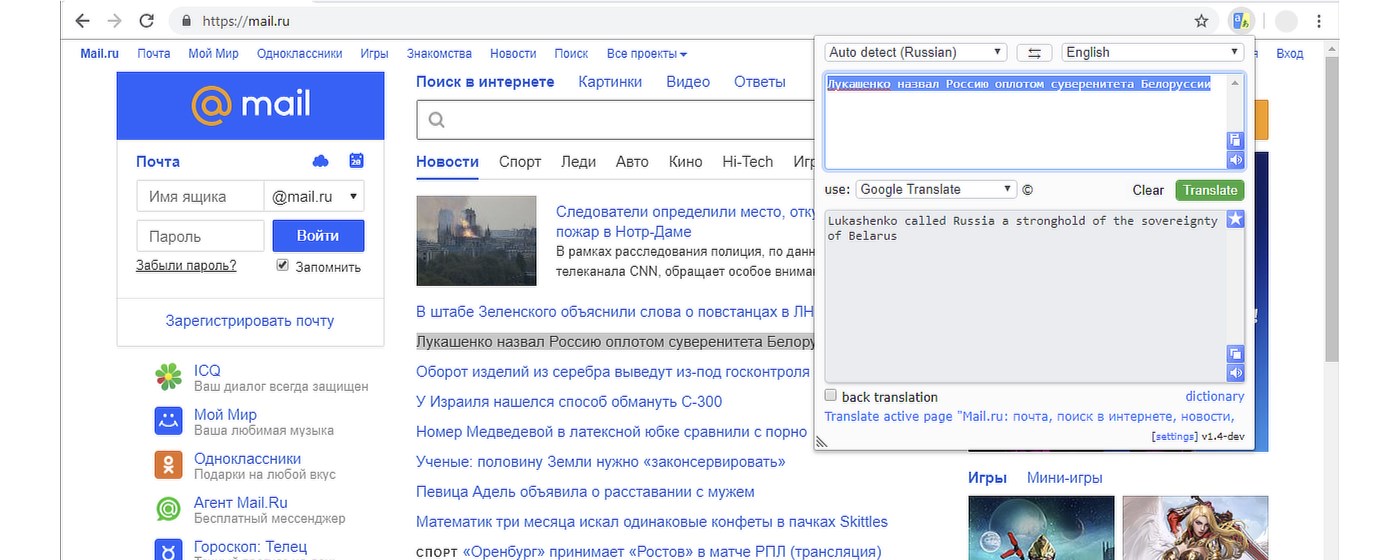Enable back translation checkbox
Screen dimensions: 1400x560
click(x=830, y=396)
